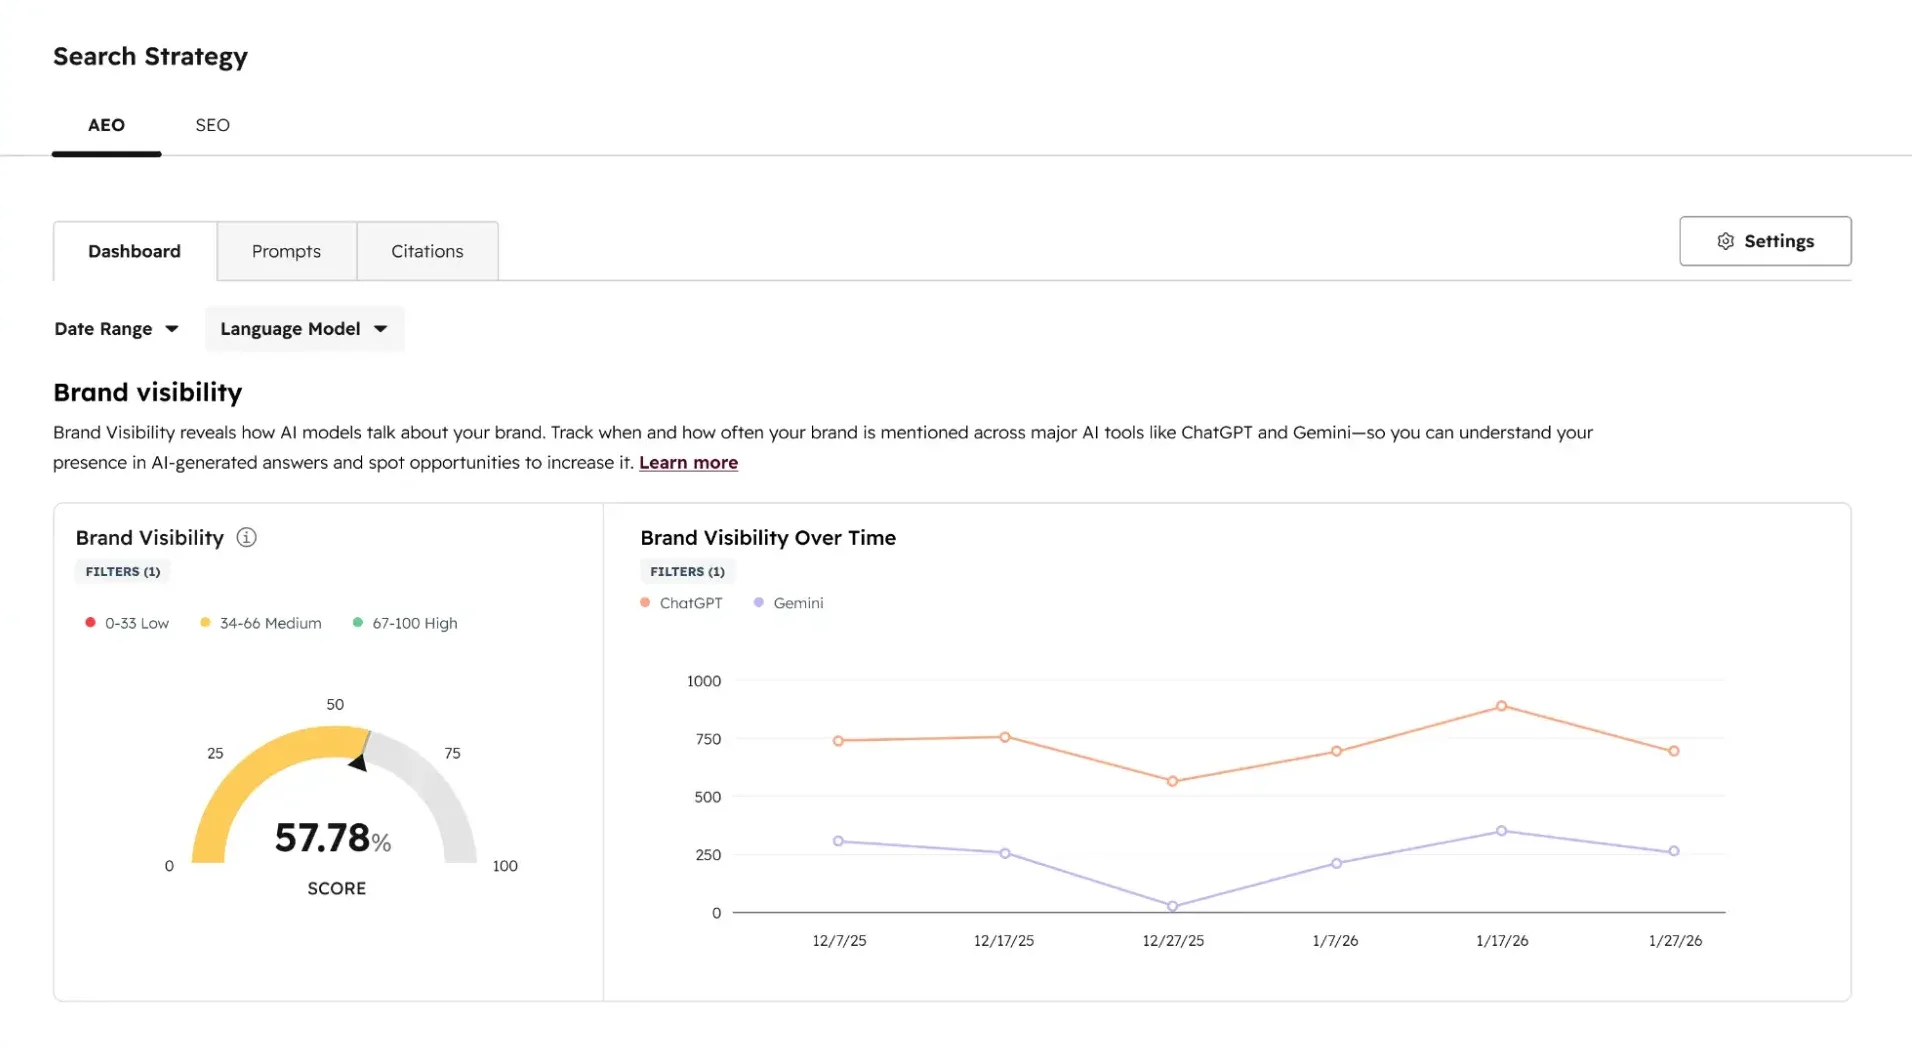Switch to the AEO tab
The height and width of the screenshot is (1050, 1912).
106,125
